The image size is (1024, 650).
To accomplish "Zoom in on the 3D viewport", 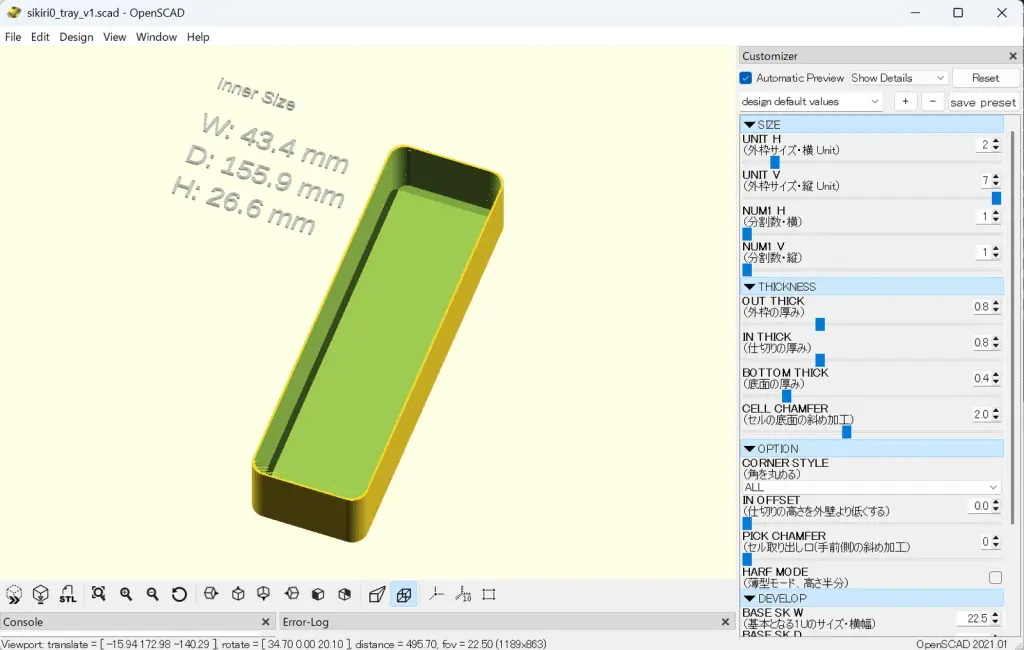I will [x=126, y=594].
